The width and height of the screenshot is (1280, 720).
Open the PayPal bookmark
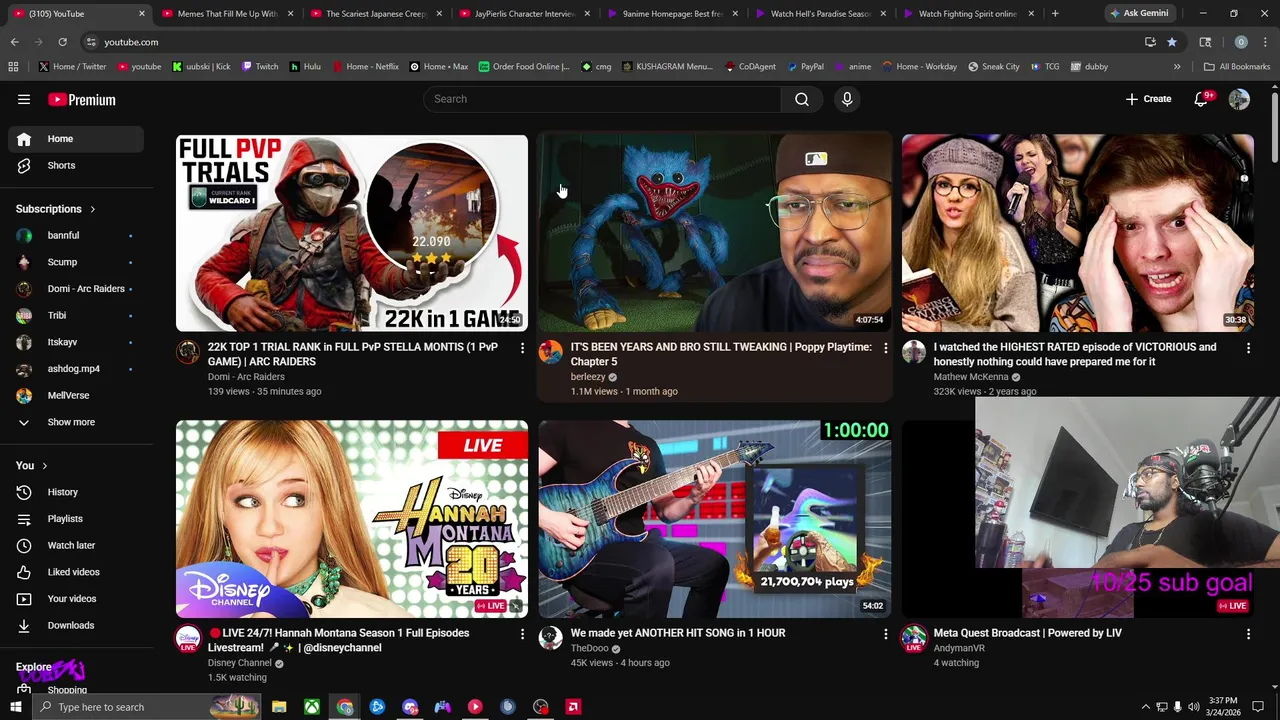[x=805, y=66]
